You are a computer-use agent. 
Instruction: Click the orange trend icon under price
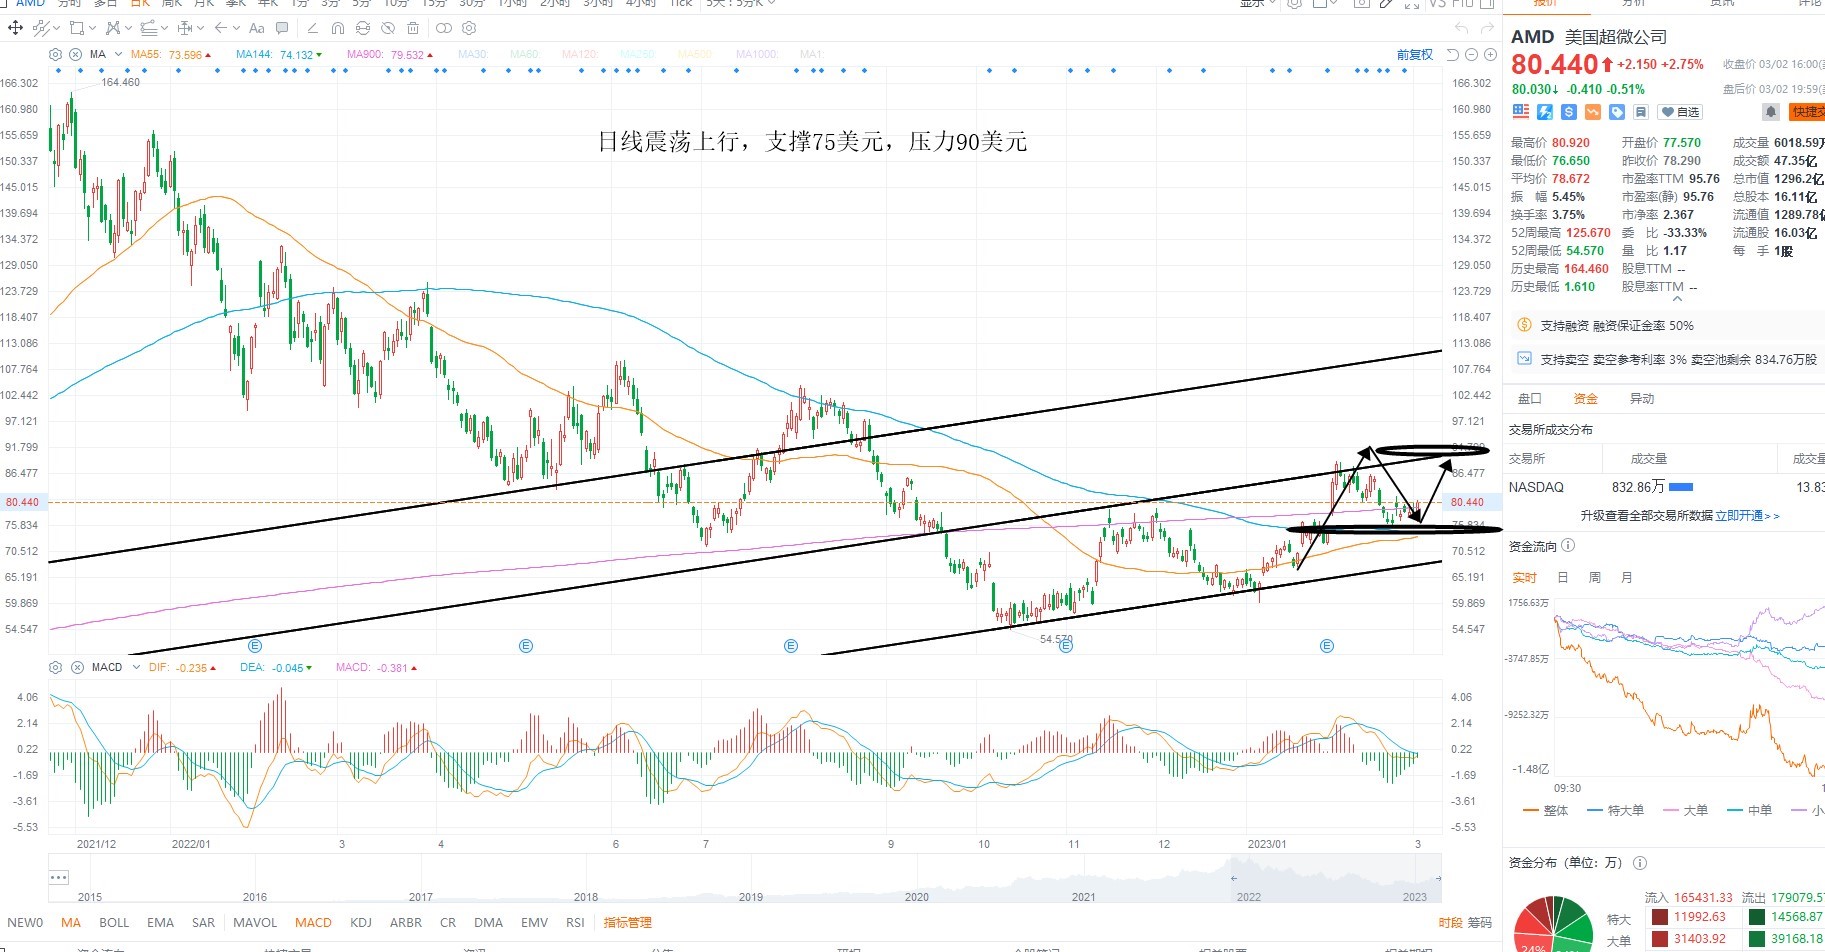[x=1593, y=112]
